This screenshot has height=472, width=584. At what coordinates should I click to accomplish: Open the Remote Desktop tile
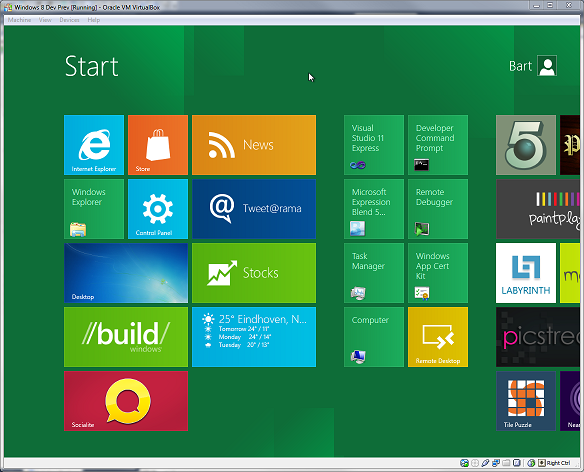(x=438, y=337)
